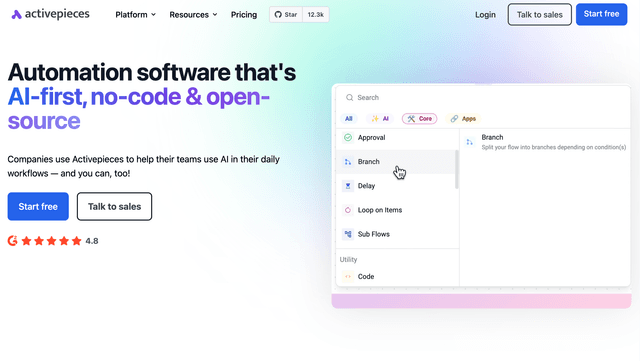Click the sparkle icon in AI filter
Viewport: 640px width, 361px height.
pos(375,119)
